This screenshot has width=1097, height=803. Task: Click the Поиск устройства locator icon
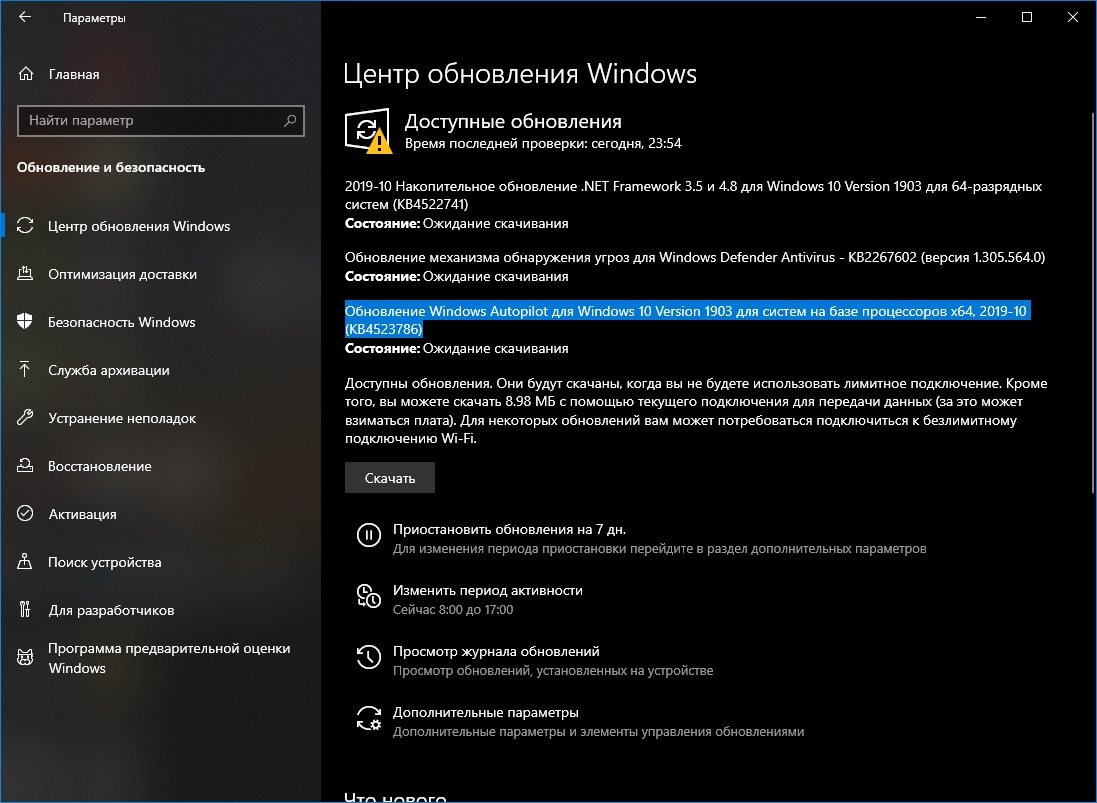coord(25,561)
